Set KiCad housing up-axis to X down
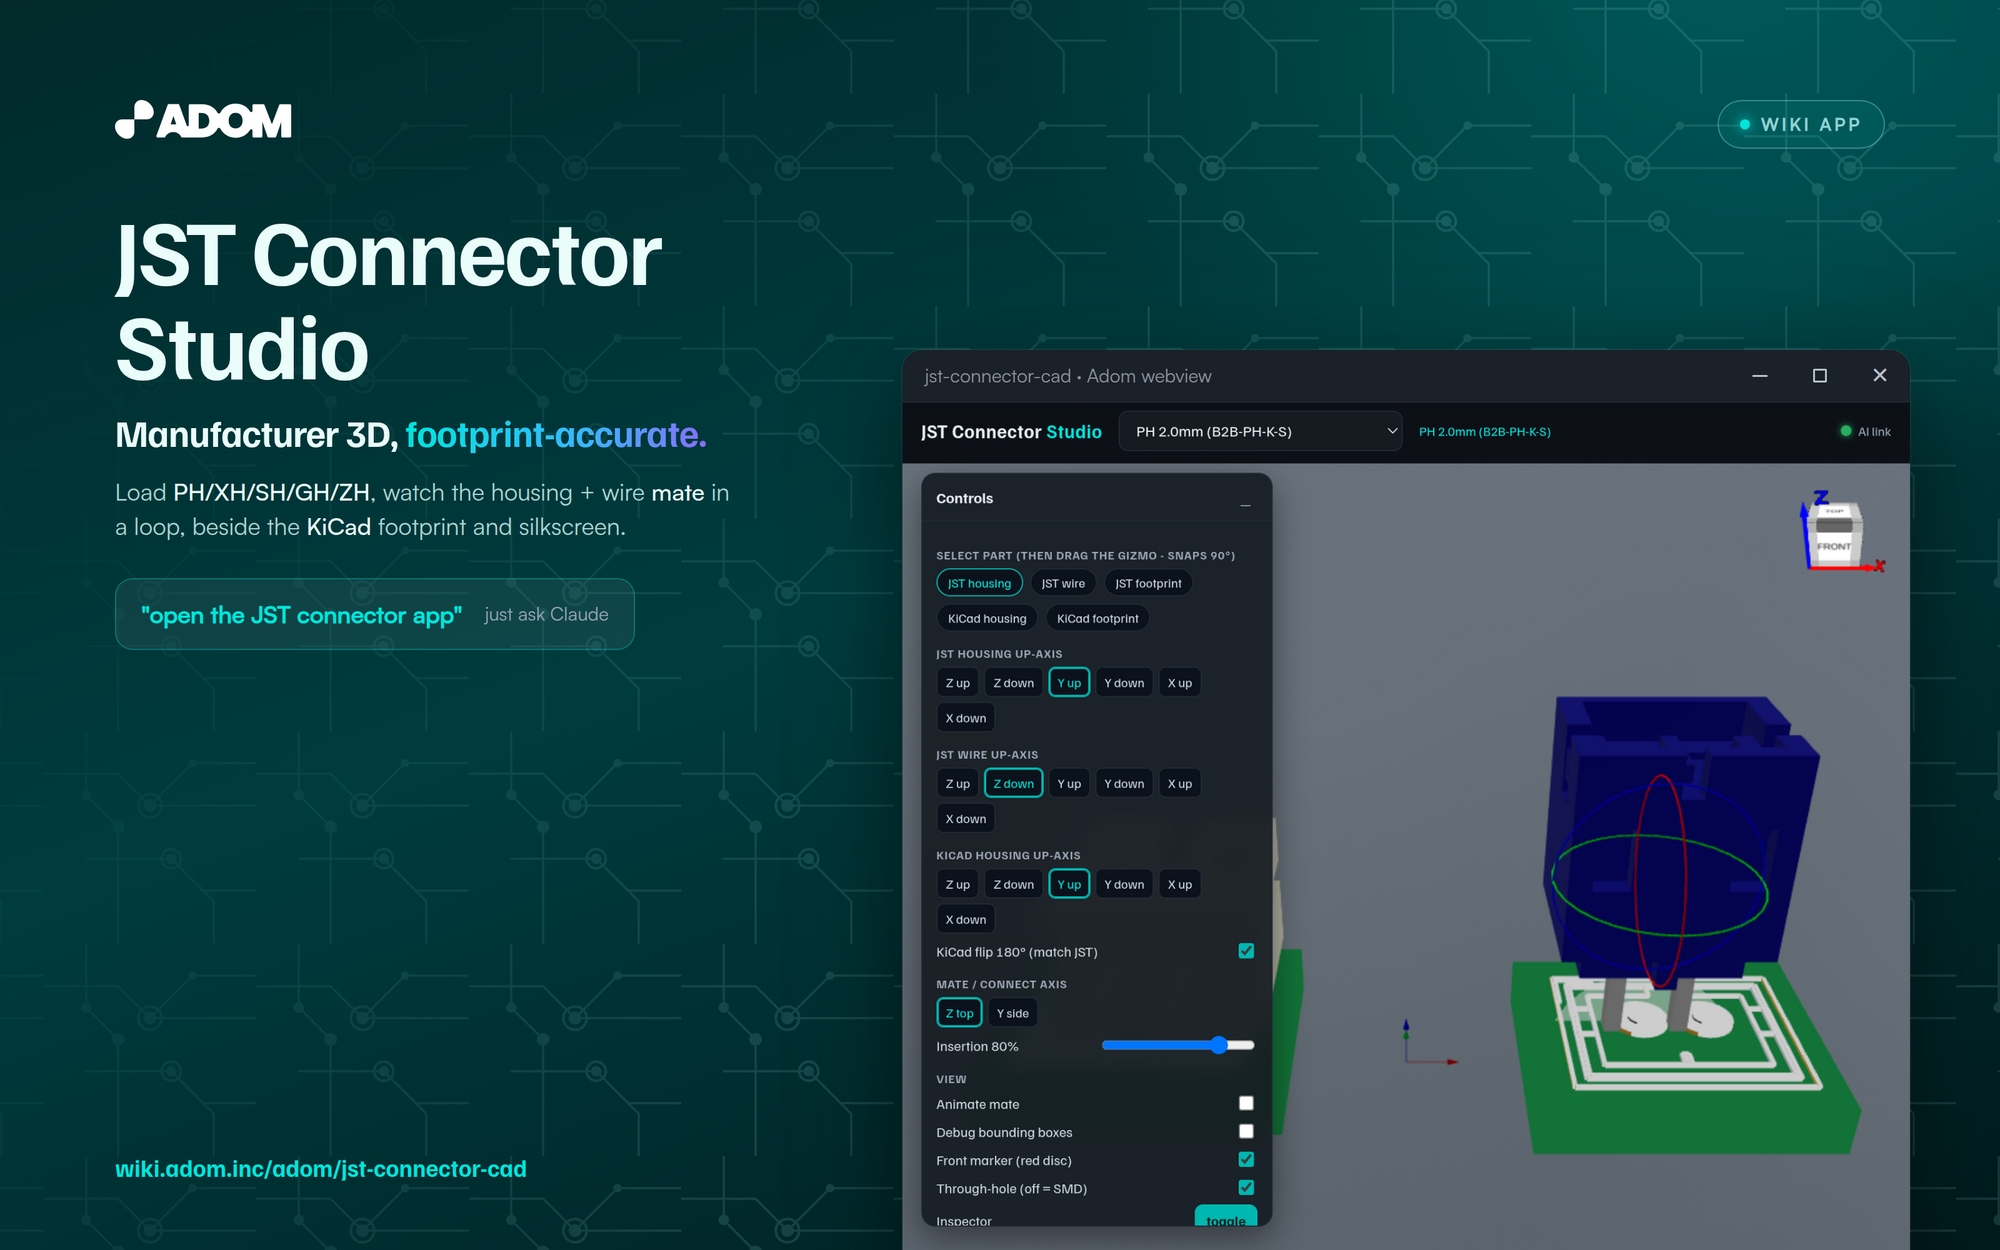The image size is (2000, 1250). (965, 919)
